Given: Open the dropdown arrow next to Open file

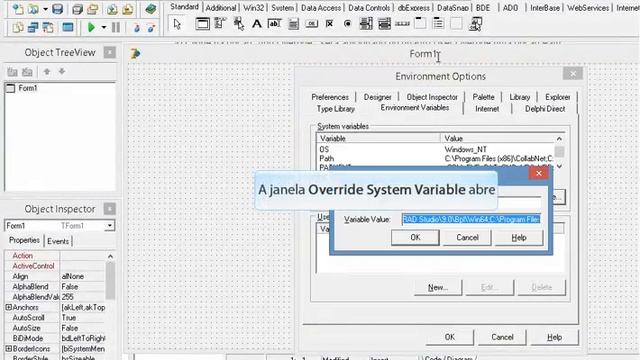Looking at the screenshot, I should click(x=45, y=9).
